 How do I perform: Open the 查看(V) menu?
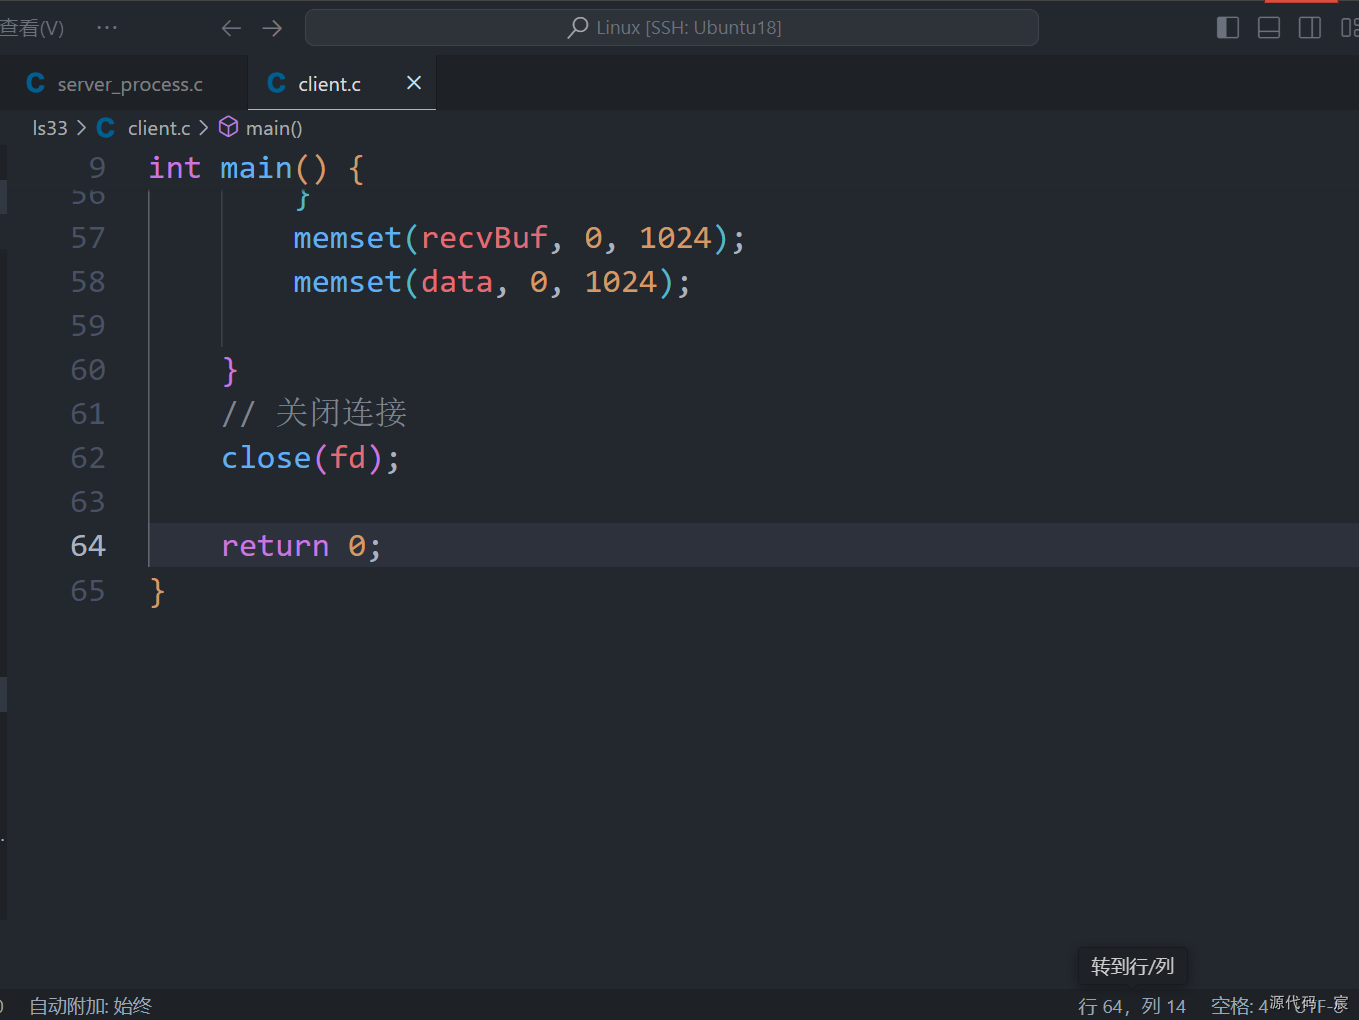click(32, 28)
